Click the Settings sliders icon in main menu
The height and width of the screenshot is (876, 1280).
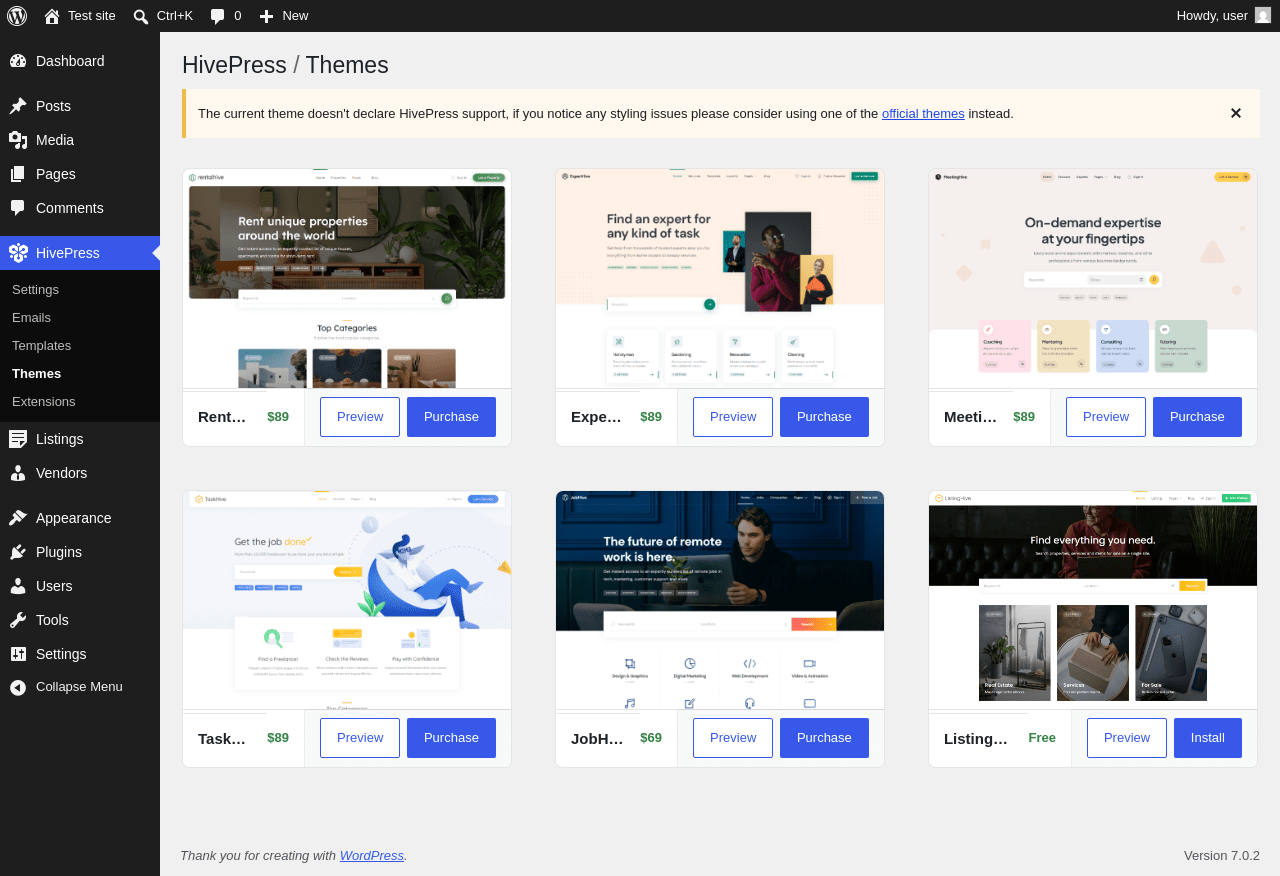pyautogui.click(x=18, y=654)
